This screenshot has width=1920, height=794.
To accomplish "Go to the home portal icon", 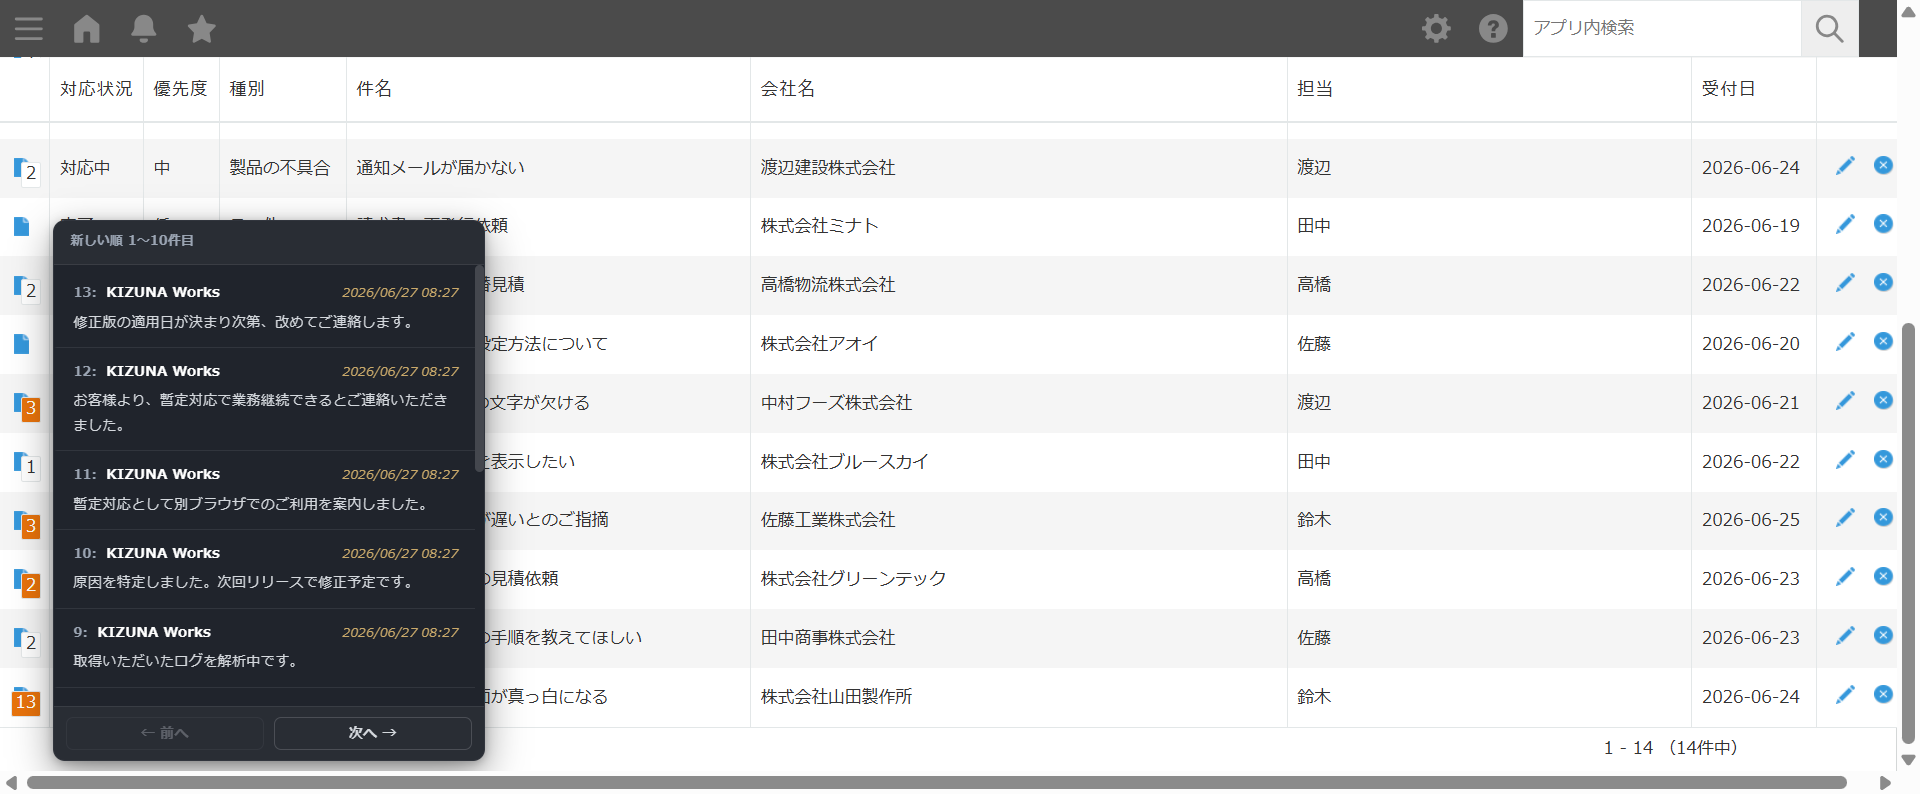I will 87,28.
